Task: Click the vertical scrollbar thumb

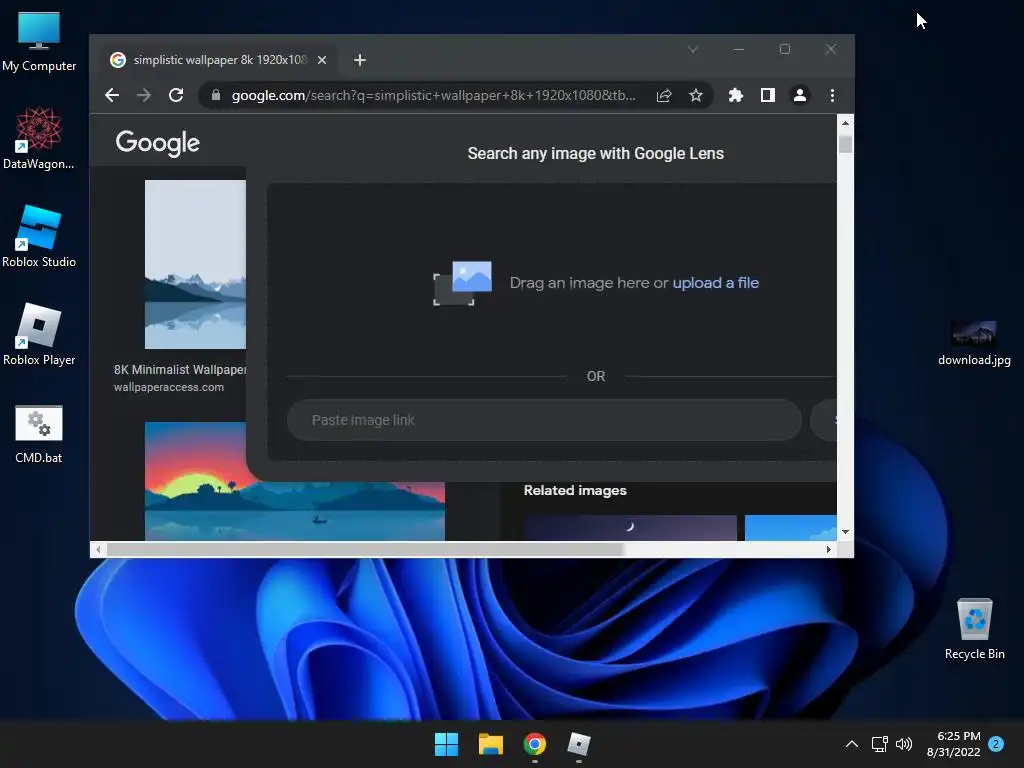Action: pos(845,144)
